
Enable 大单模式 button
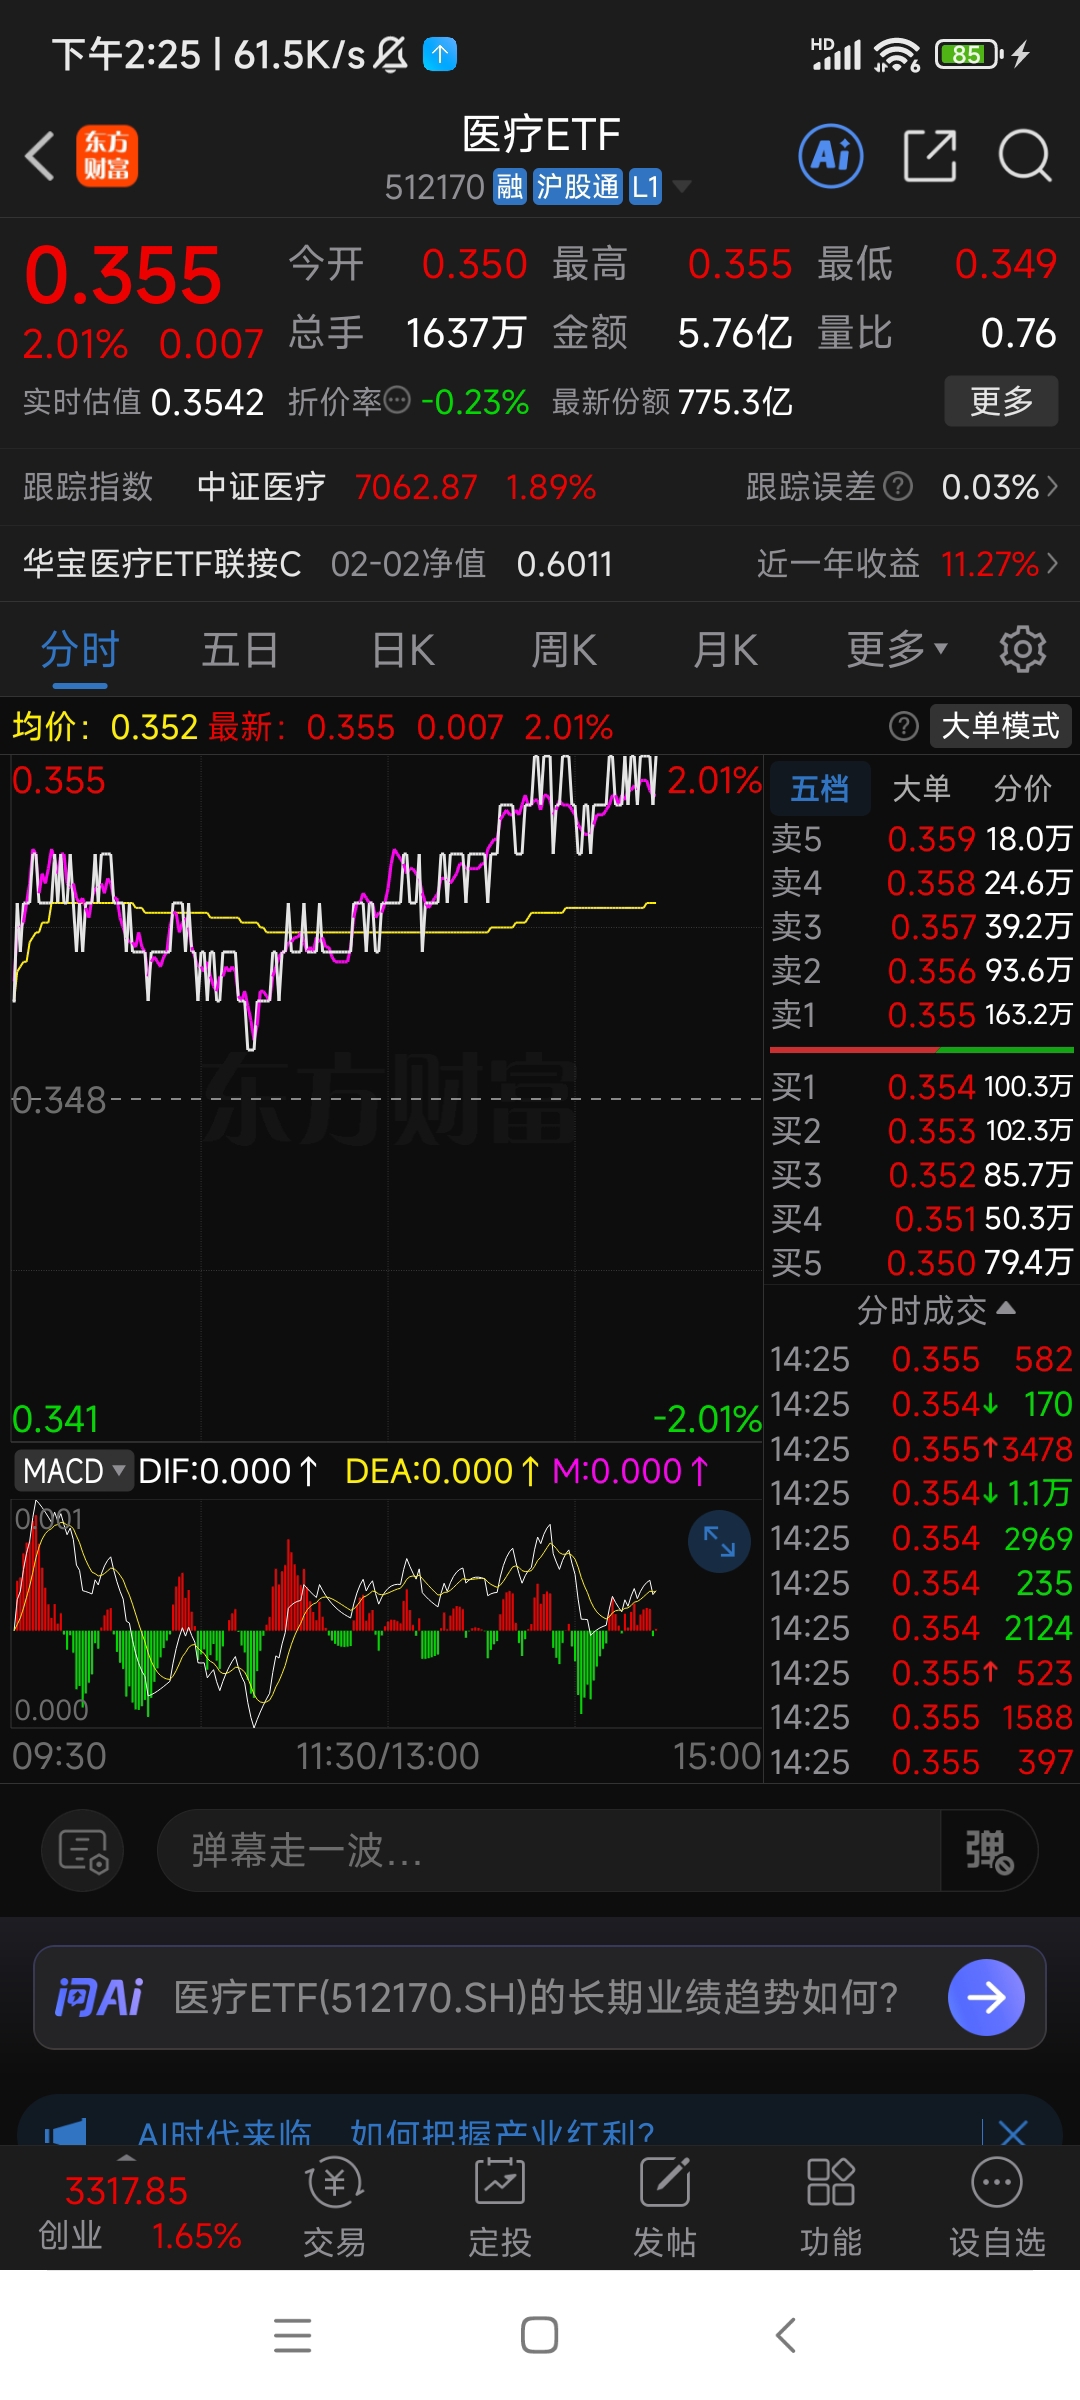pos(1000,726)
